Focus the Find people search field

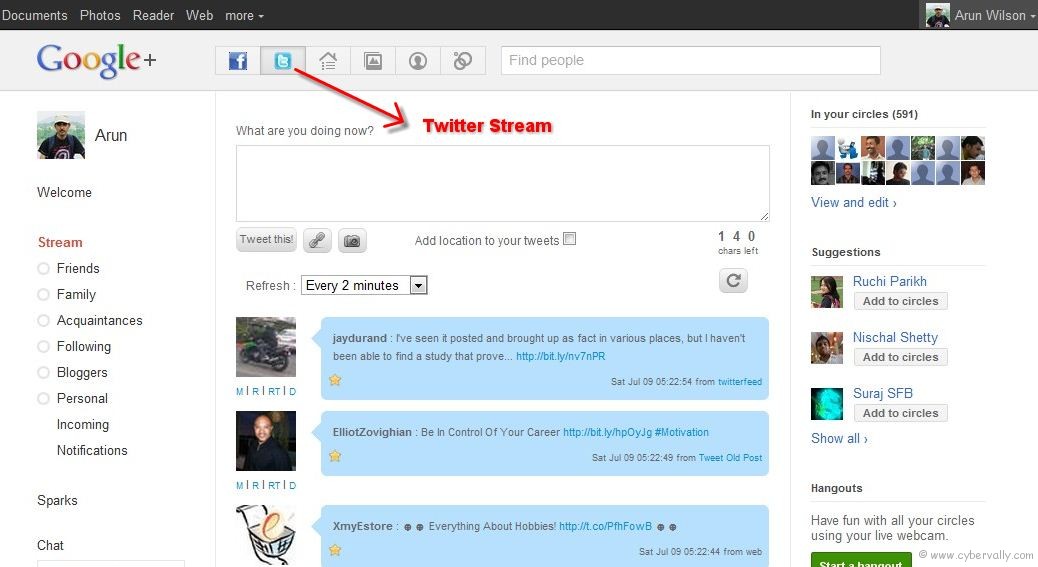(690, 60)
